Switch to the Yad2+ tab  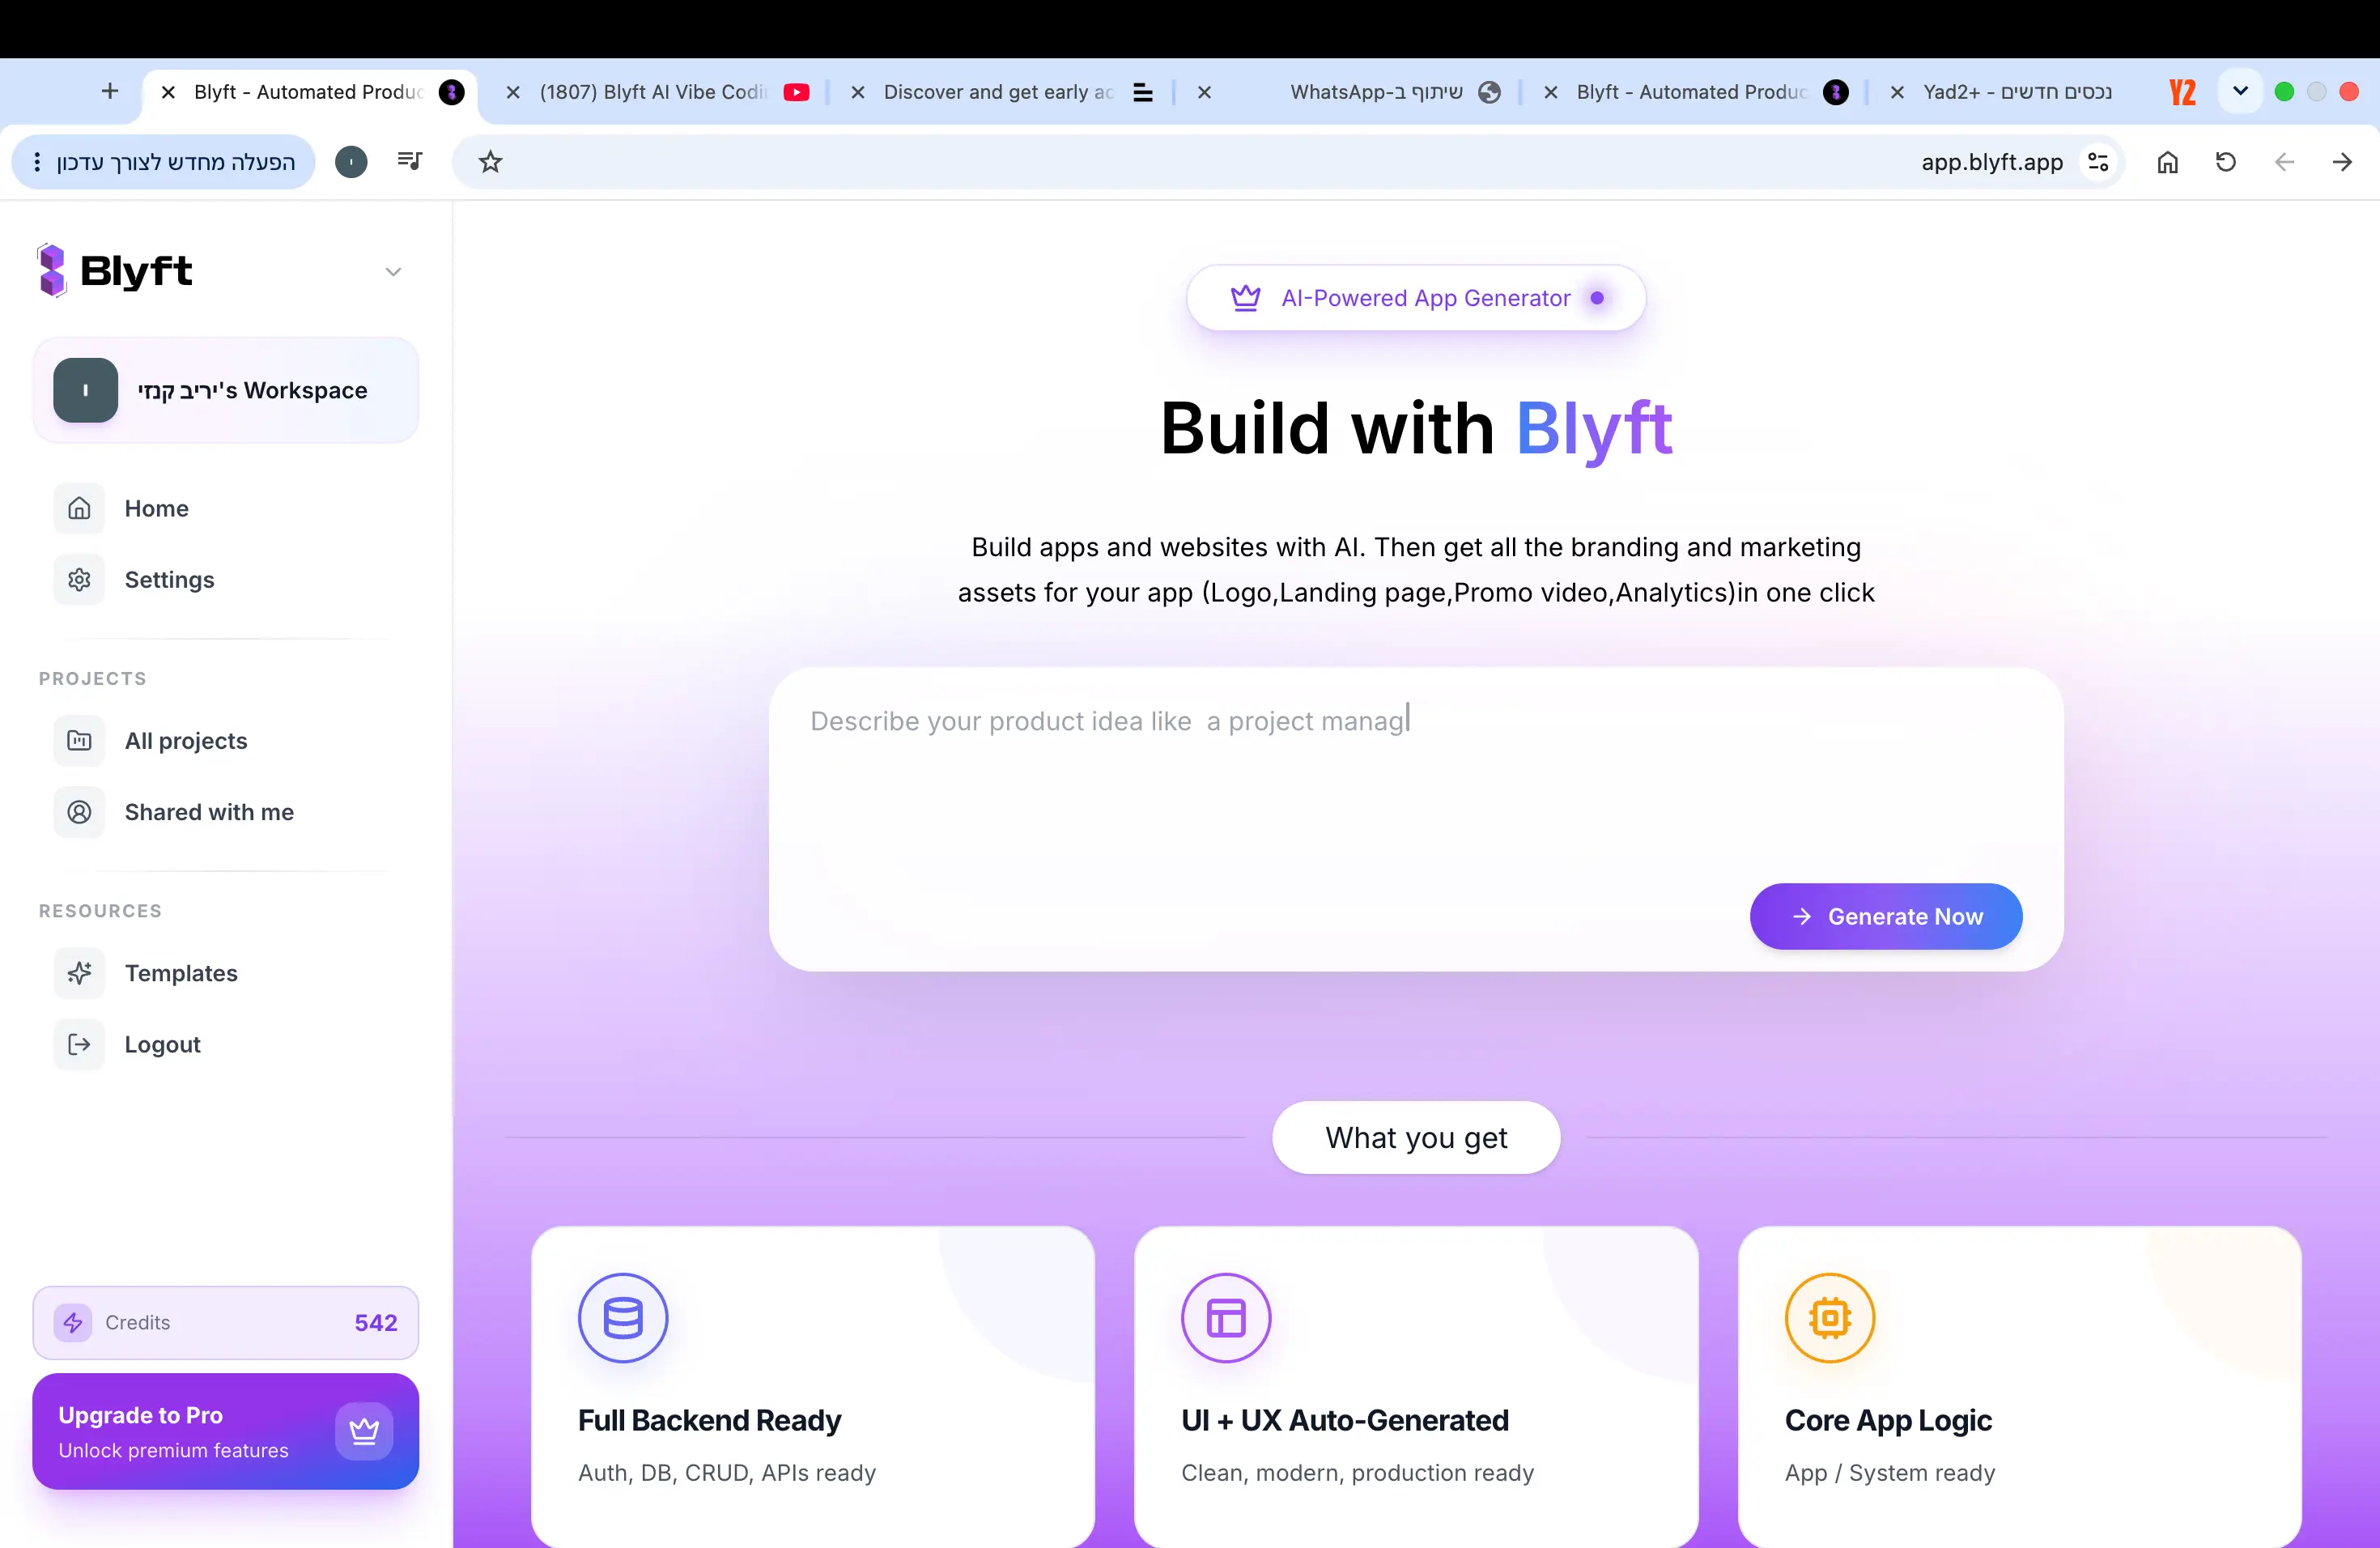[x=2040, y=92]
